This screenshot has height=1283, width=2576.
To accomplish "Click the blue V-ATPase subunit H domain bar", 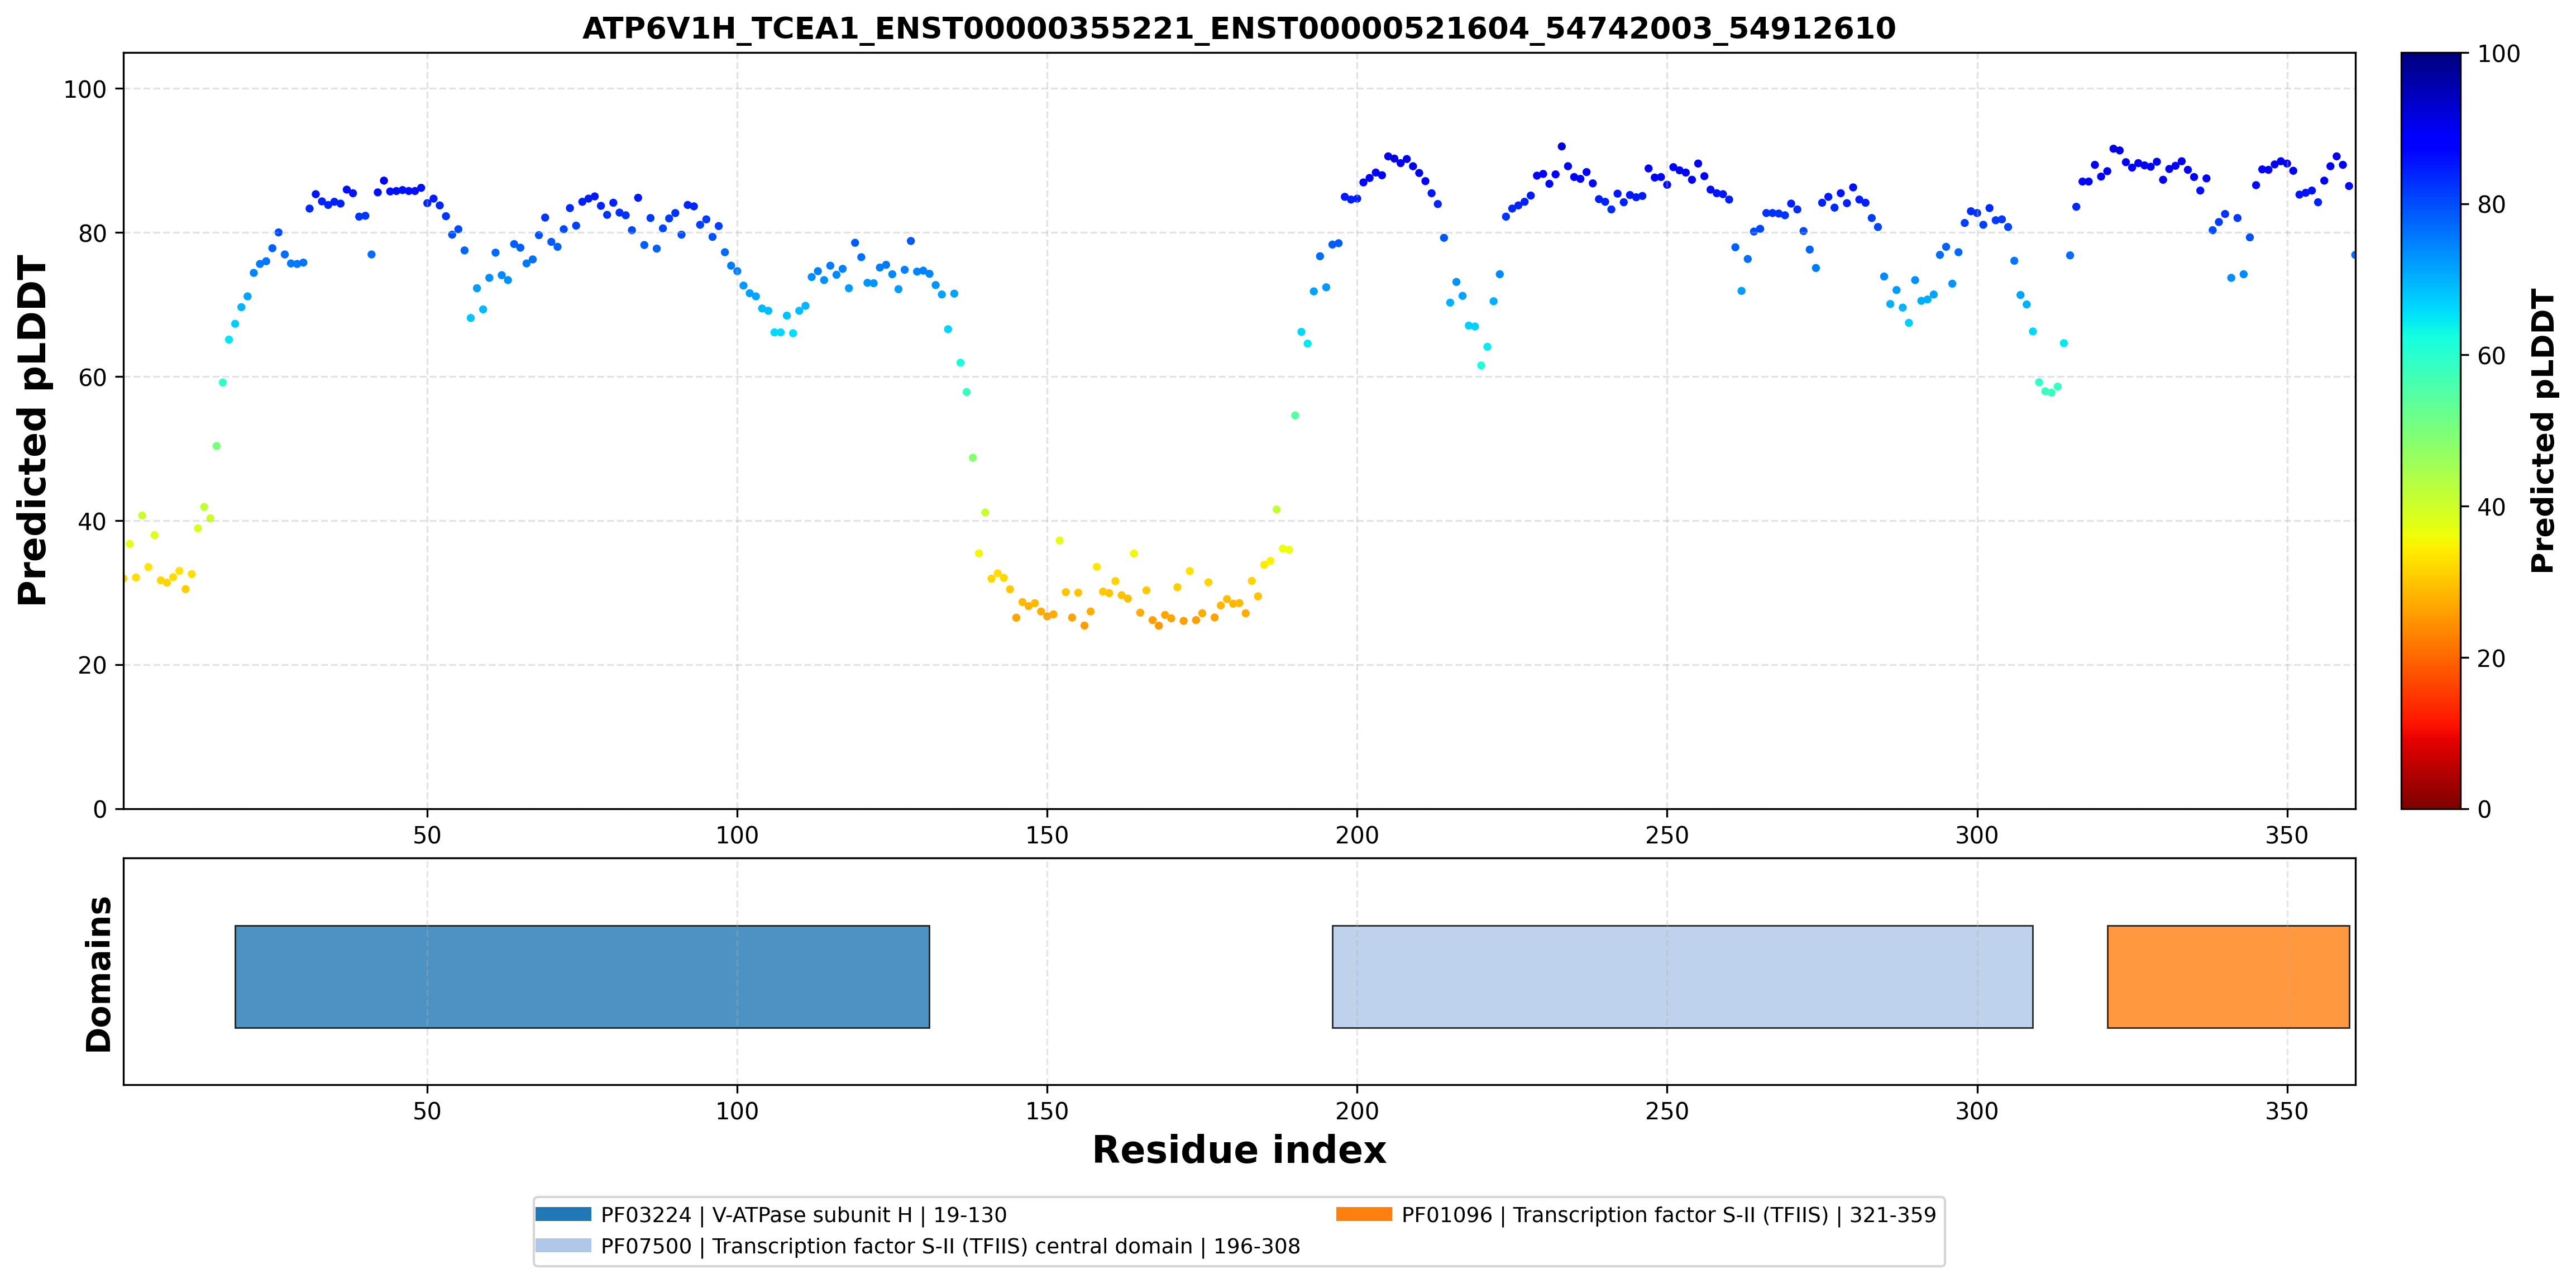I will coord(582,976).
